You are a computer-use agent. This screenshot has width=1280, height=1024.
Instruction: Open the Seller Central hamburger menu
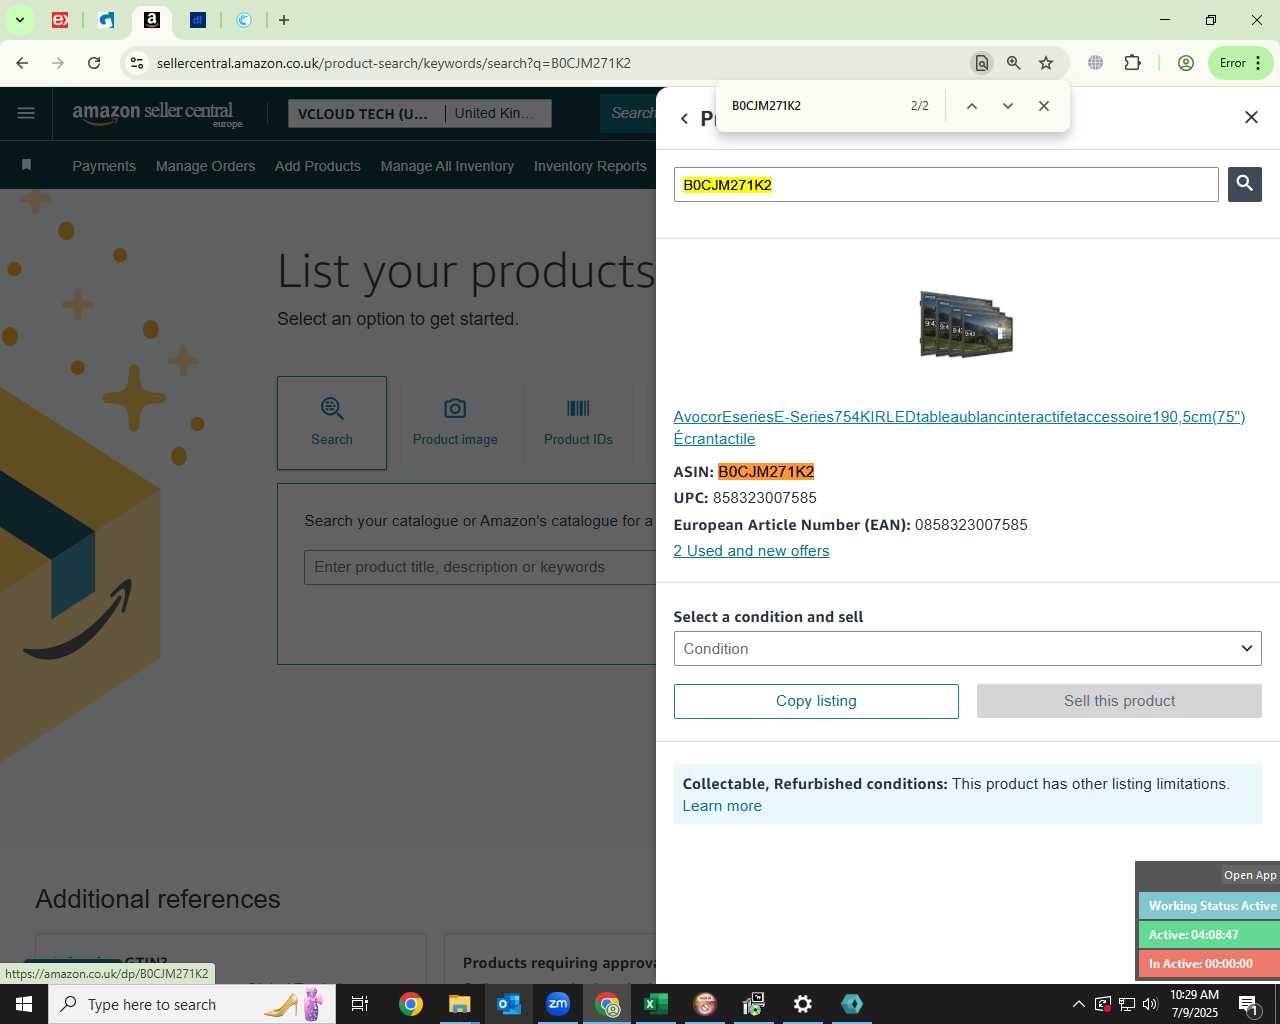tap(26, 113)
